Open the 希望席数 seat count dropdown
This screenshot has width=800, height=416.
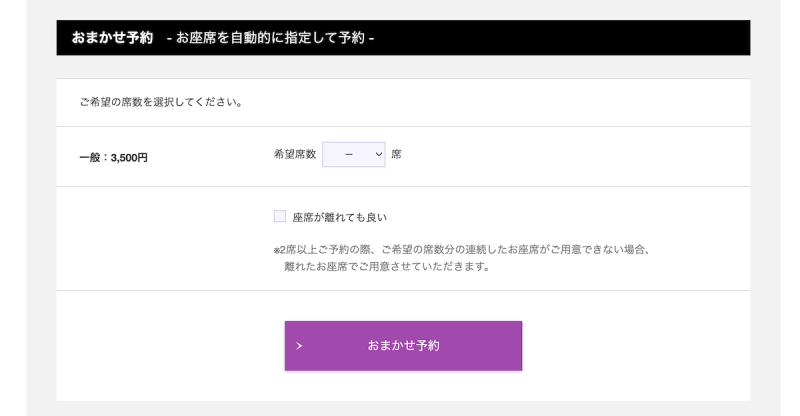[x=354, y=154]
